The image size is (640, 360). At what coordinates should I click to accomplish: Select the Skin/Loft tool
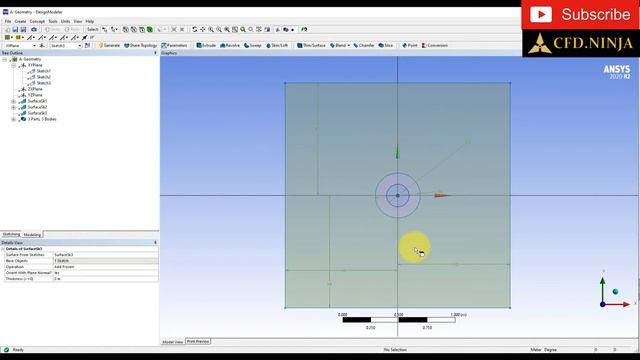click(x=277, y=45)
